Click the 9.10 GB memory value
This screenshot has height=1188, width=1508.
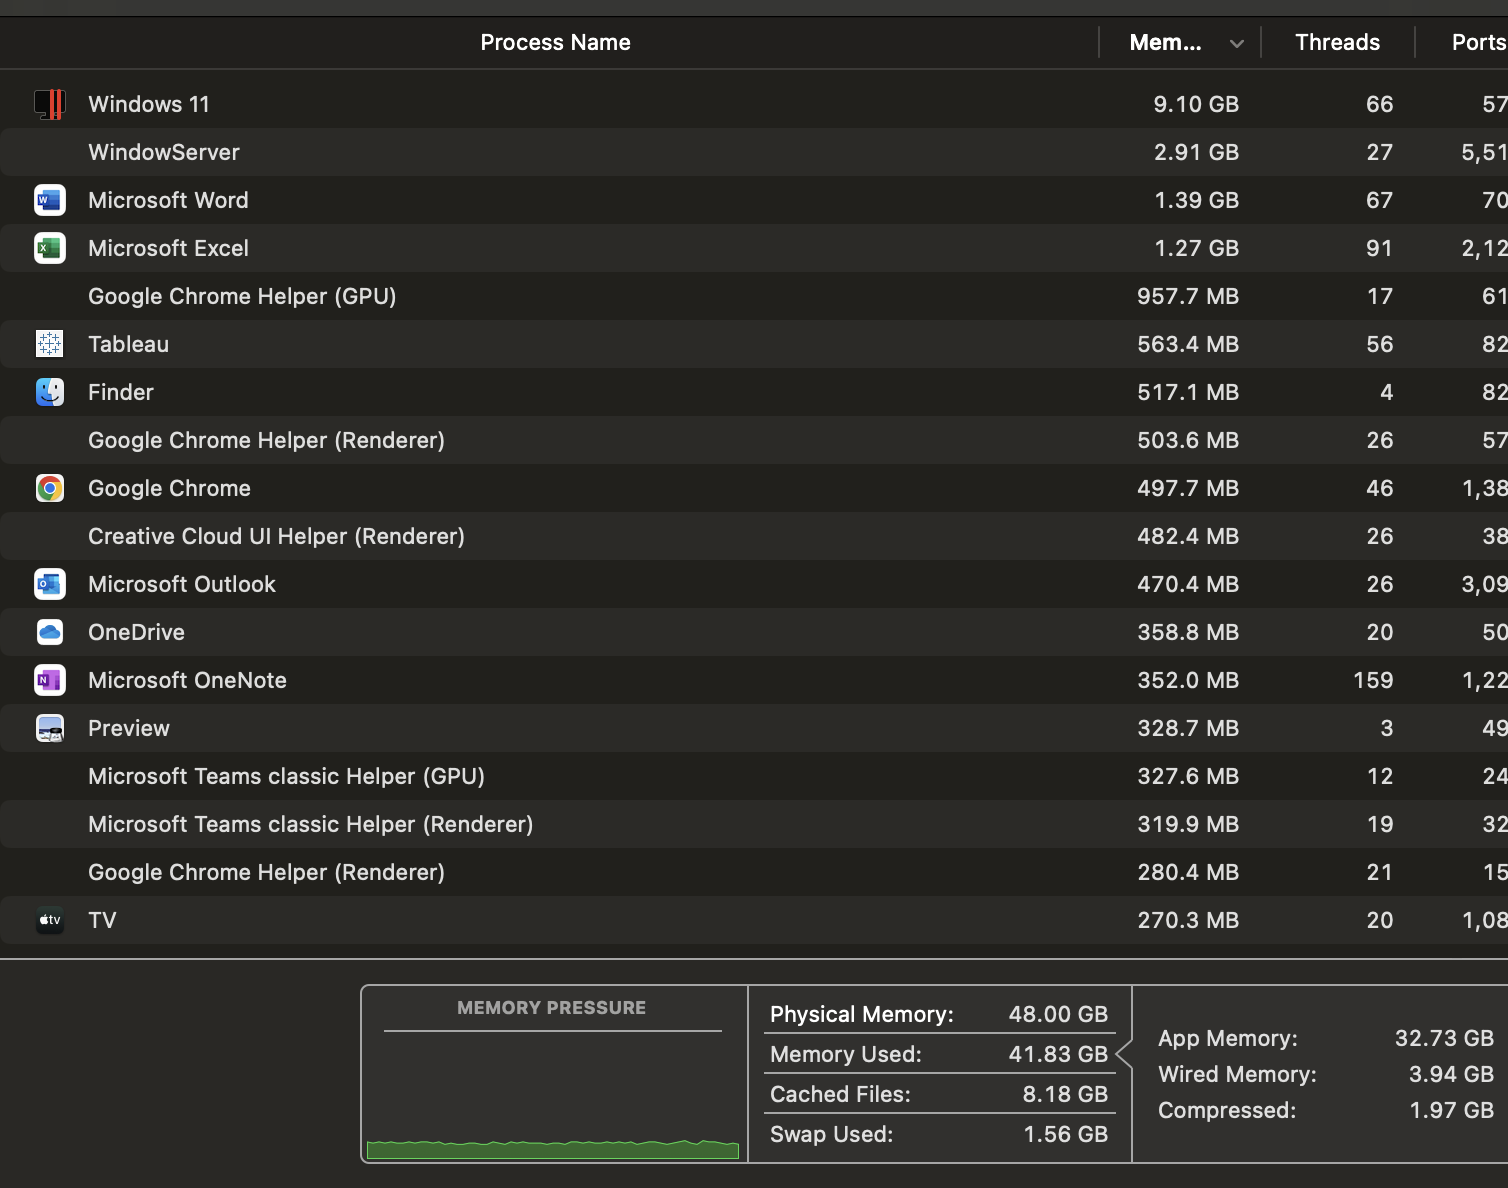coord(1196,104)
